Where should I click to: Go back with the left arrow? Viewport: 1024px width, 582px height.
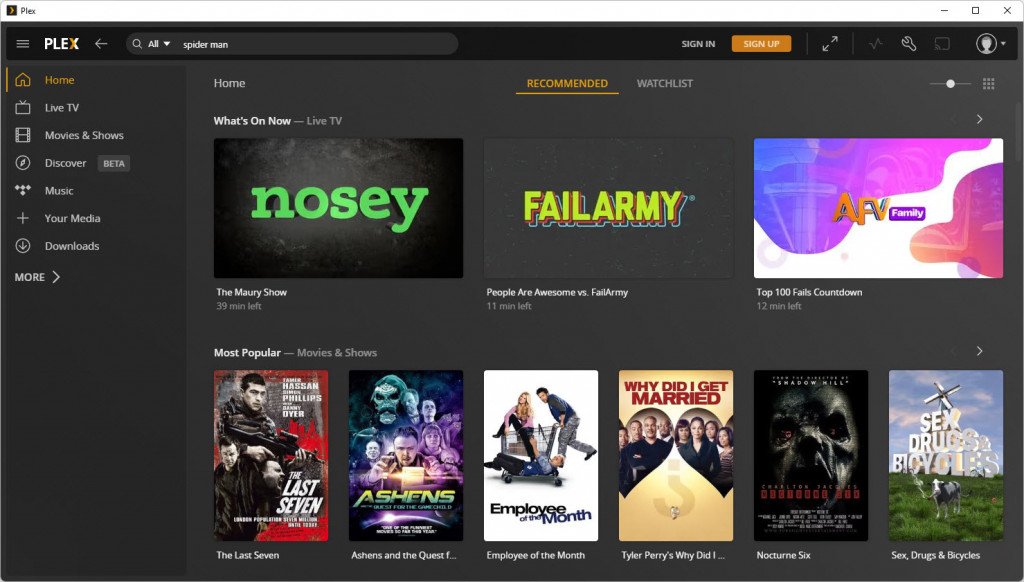point(101,44)
